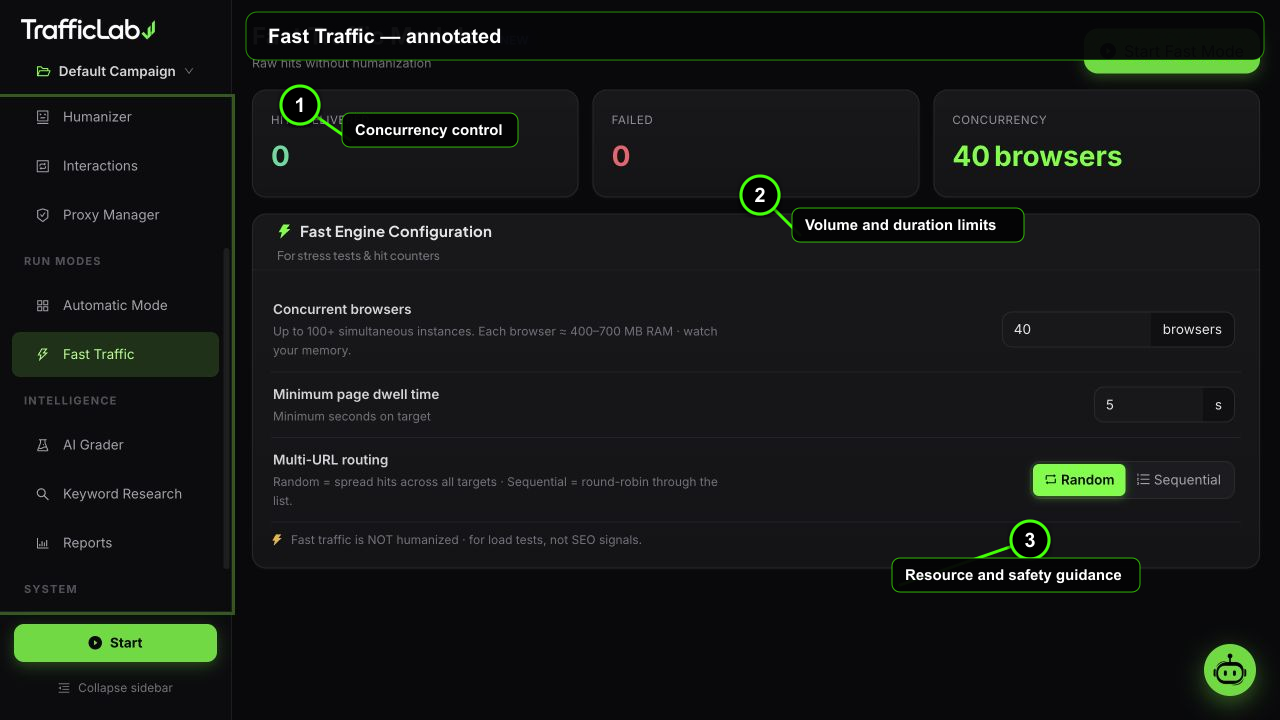Open the Humanizer page
Viewport: 1280px width, 720px height.
point(115,117)
